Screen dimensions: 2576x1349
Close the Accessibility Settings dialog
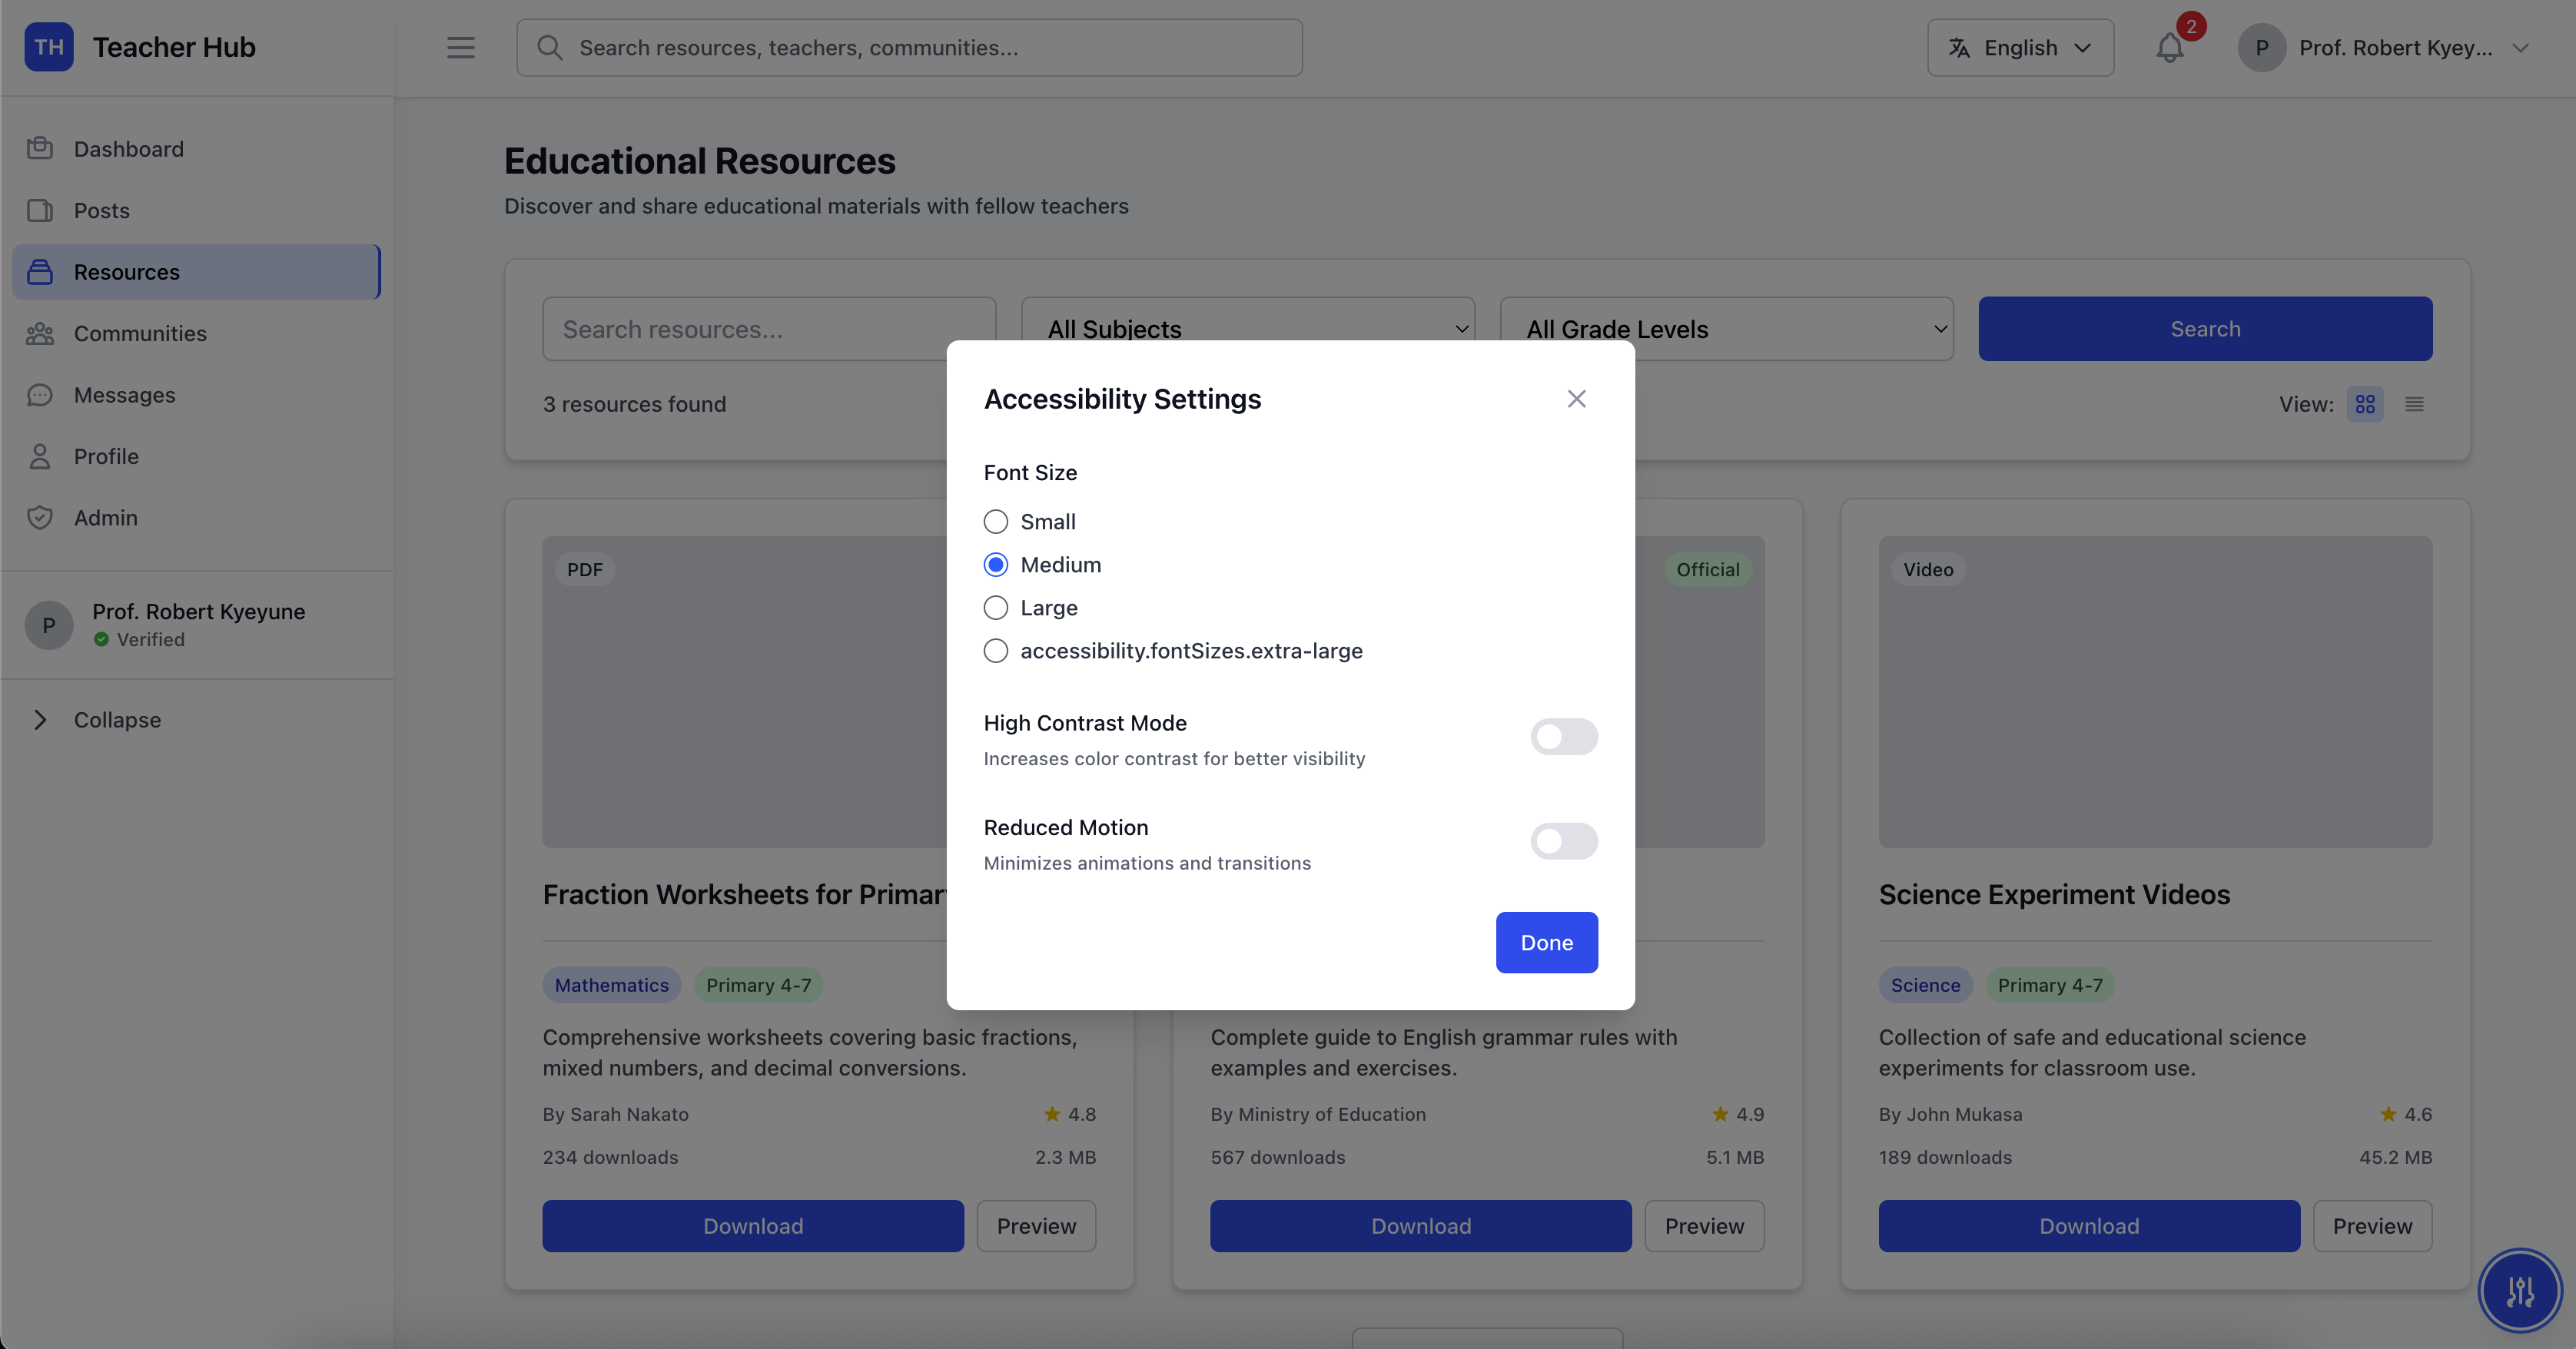point(1576,399)
